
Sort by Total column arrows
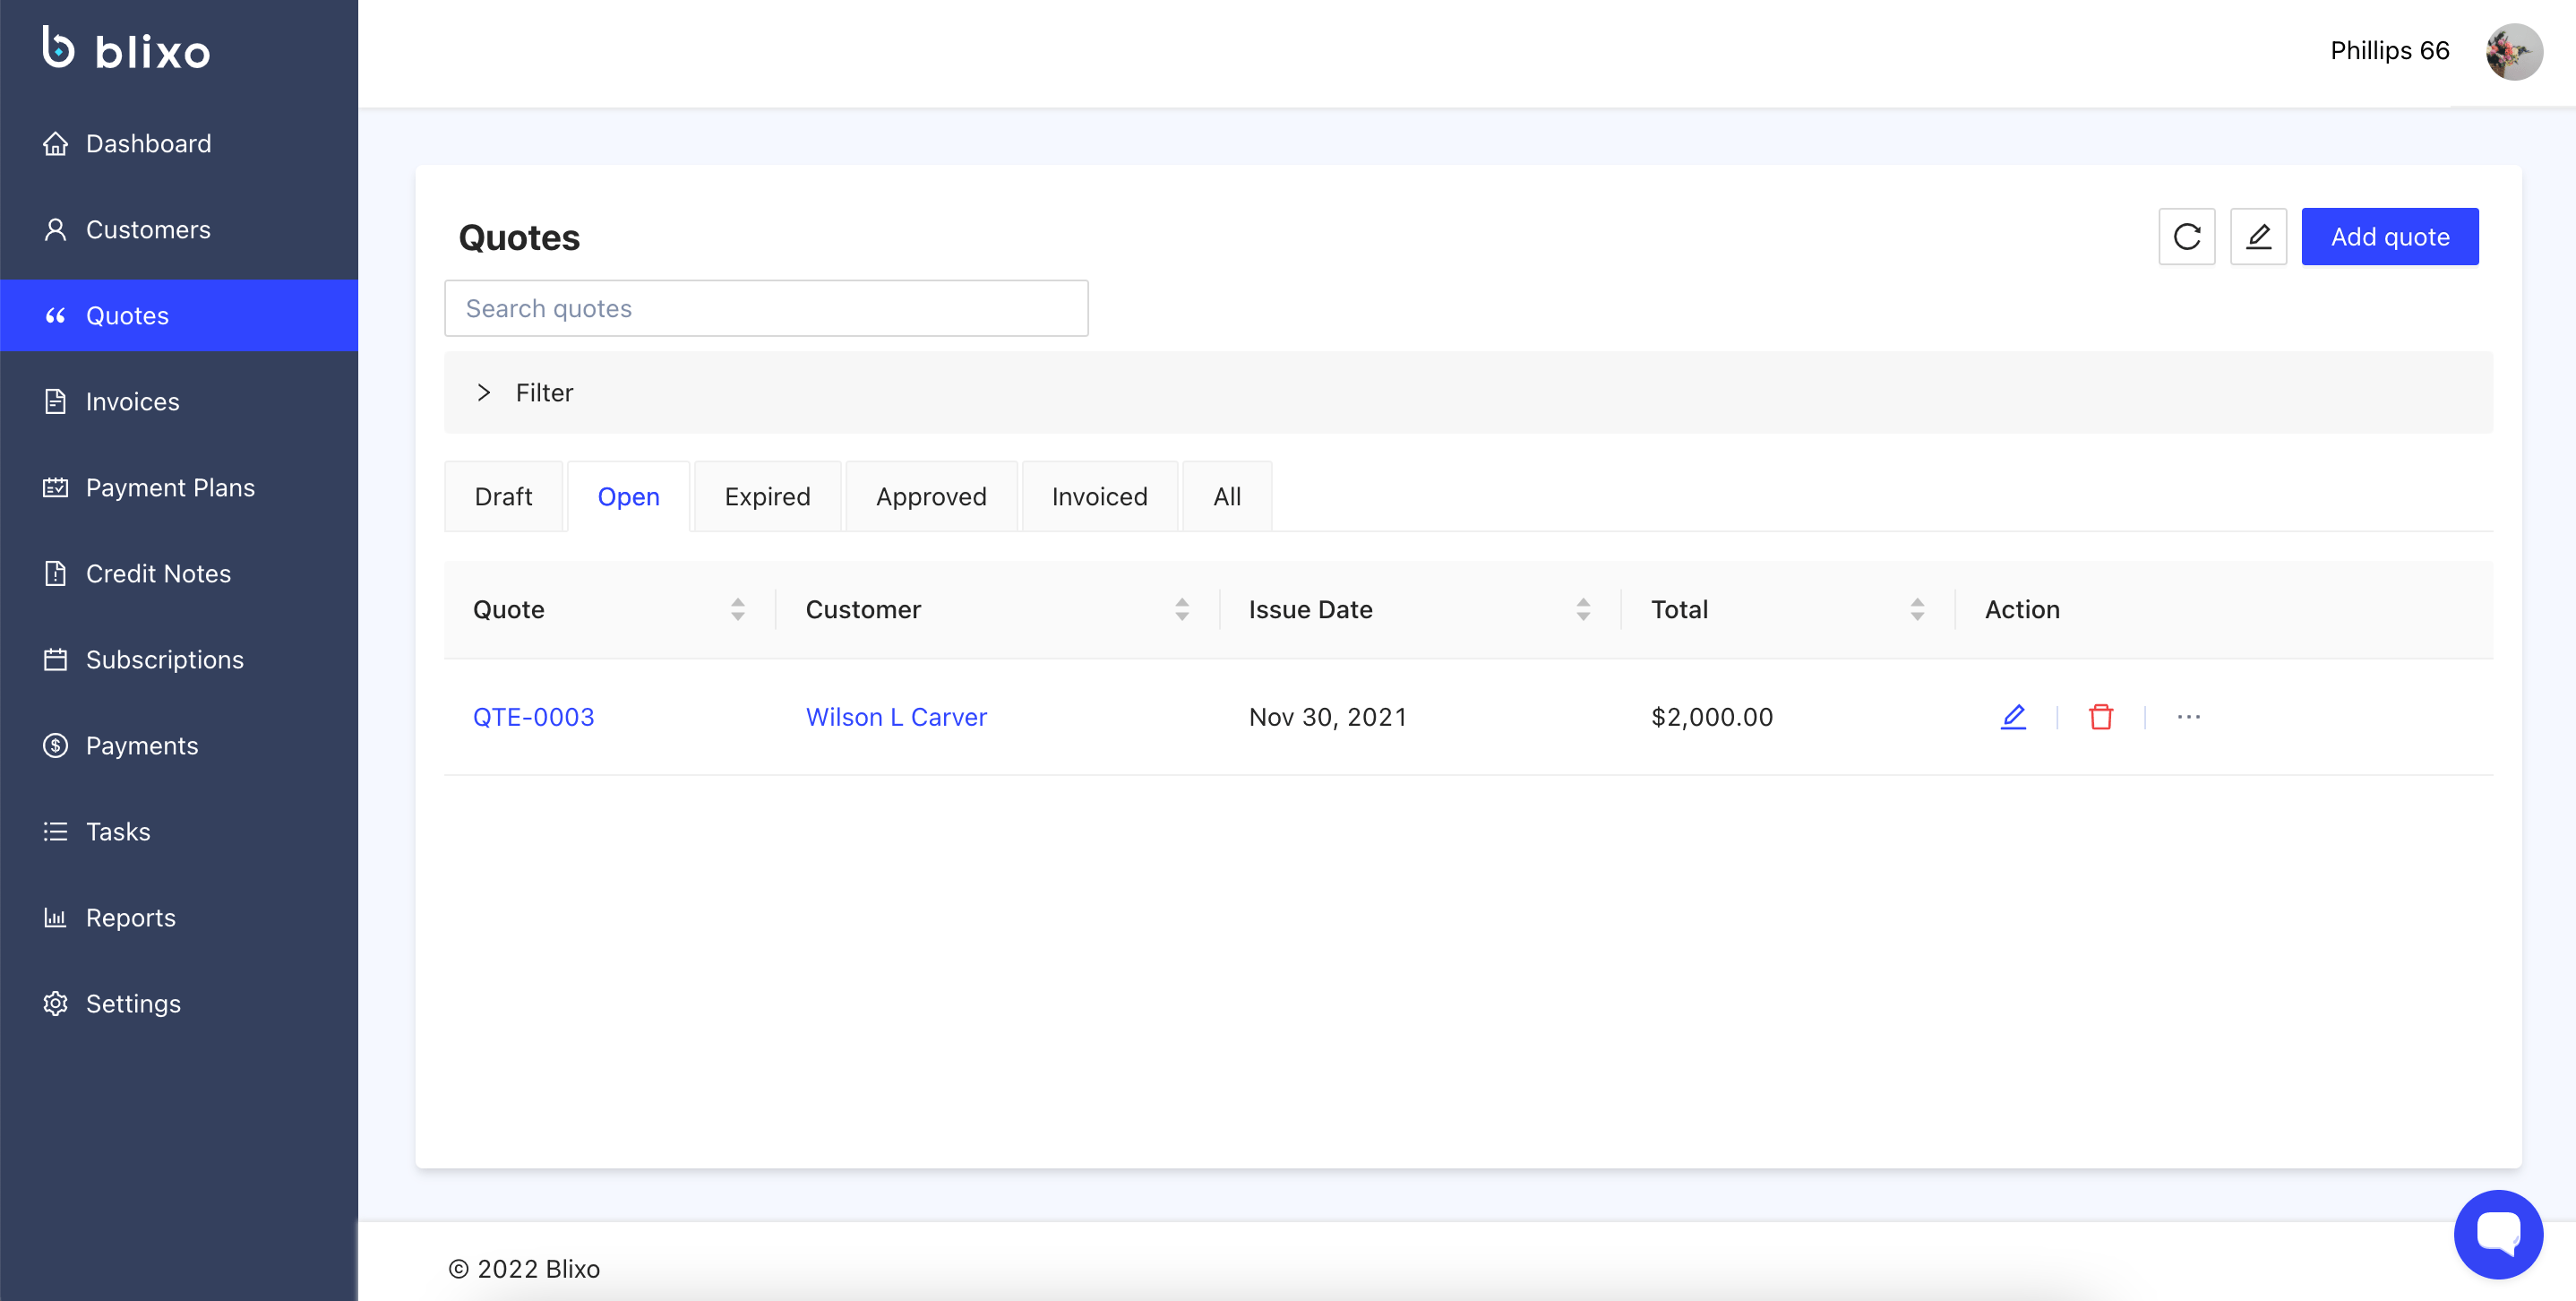coord(1916,610)
